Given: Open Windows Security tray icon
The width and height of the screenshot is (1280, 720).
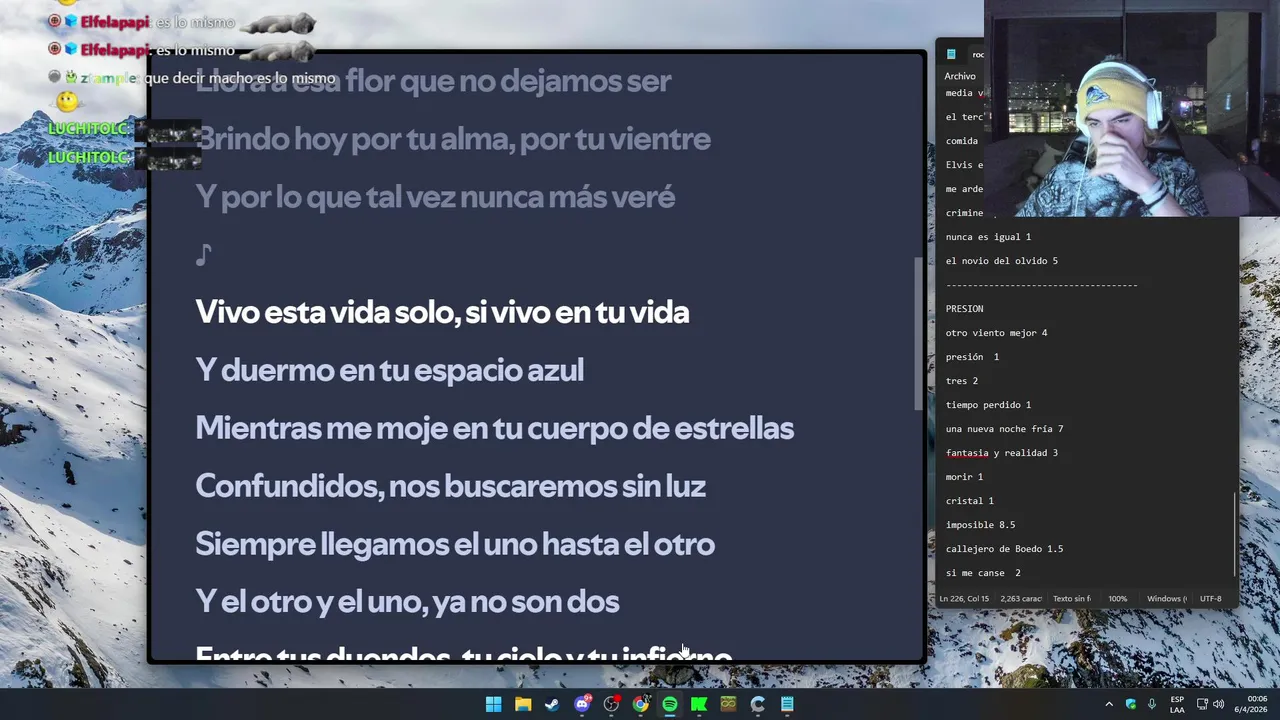Looking at the screenshot, I should click(1131, 704).
